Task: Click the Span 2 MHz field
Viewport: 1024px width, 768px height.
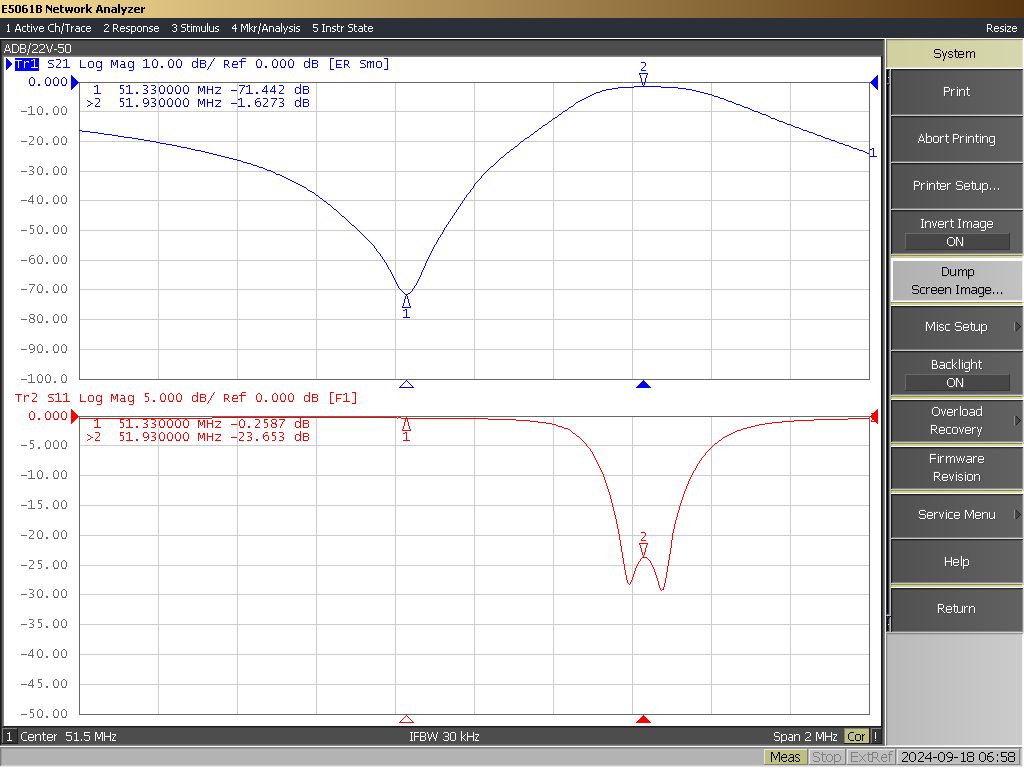Action: [x=805, y=737]
